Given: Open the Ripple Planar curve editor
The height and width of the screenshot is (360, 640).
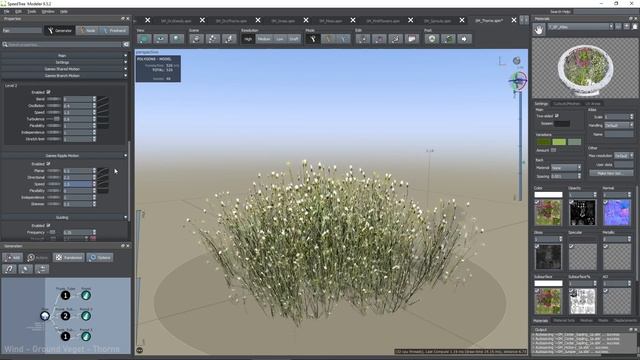Looking at the screenshot, I should [103, 171].
